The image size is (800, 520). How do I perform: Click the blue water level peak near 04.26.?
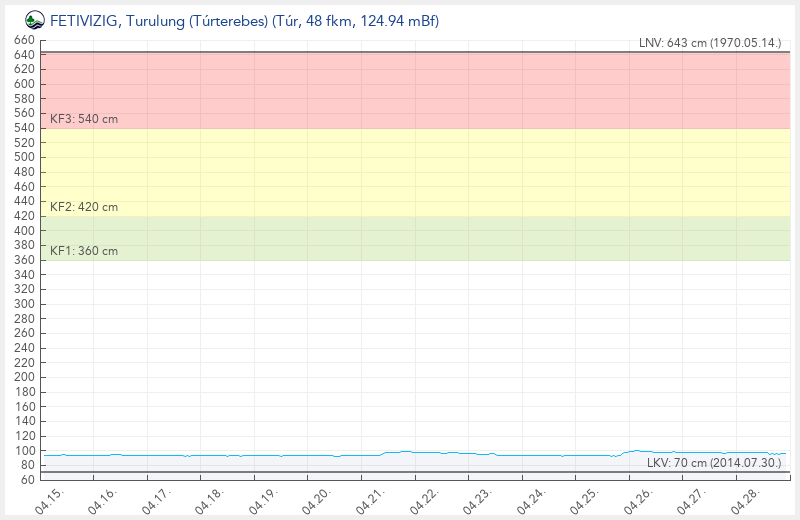(636, 451)
